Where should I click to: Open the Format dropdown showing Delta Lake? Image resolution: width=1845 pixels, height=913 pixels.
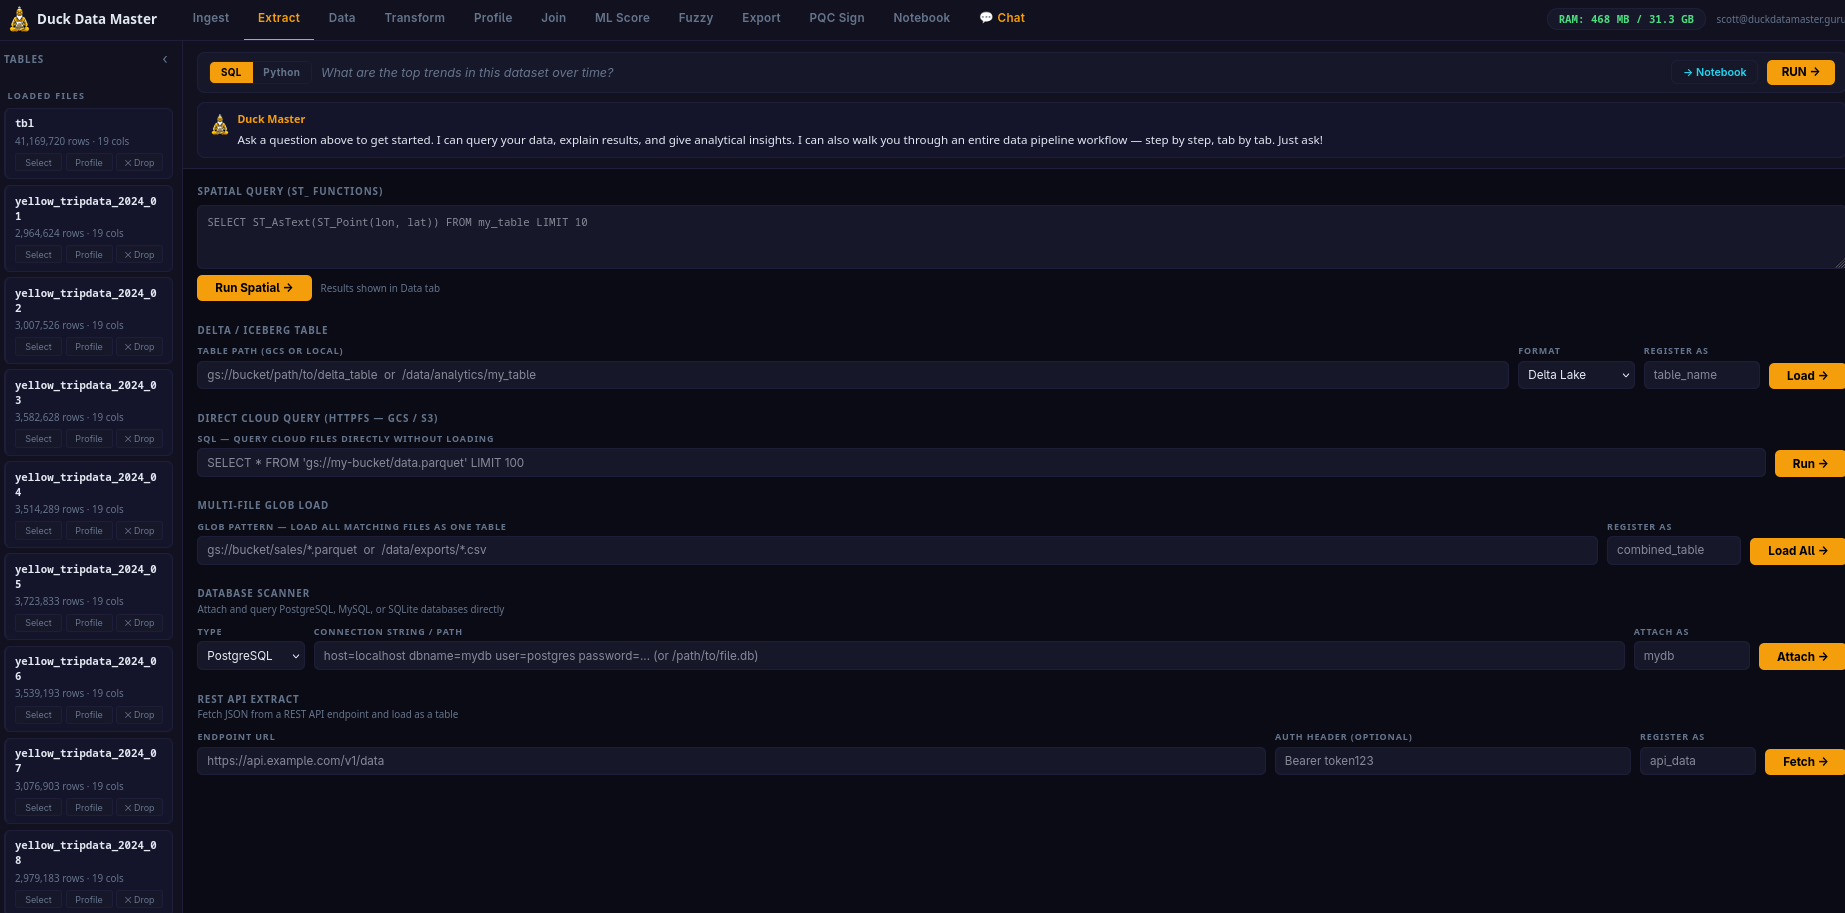click(x=1576, y=375)
